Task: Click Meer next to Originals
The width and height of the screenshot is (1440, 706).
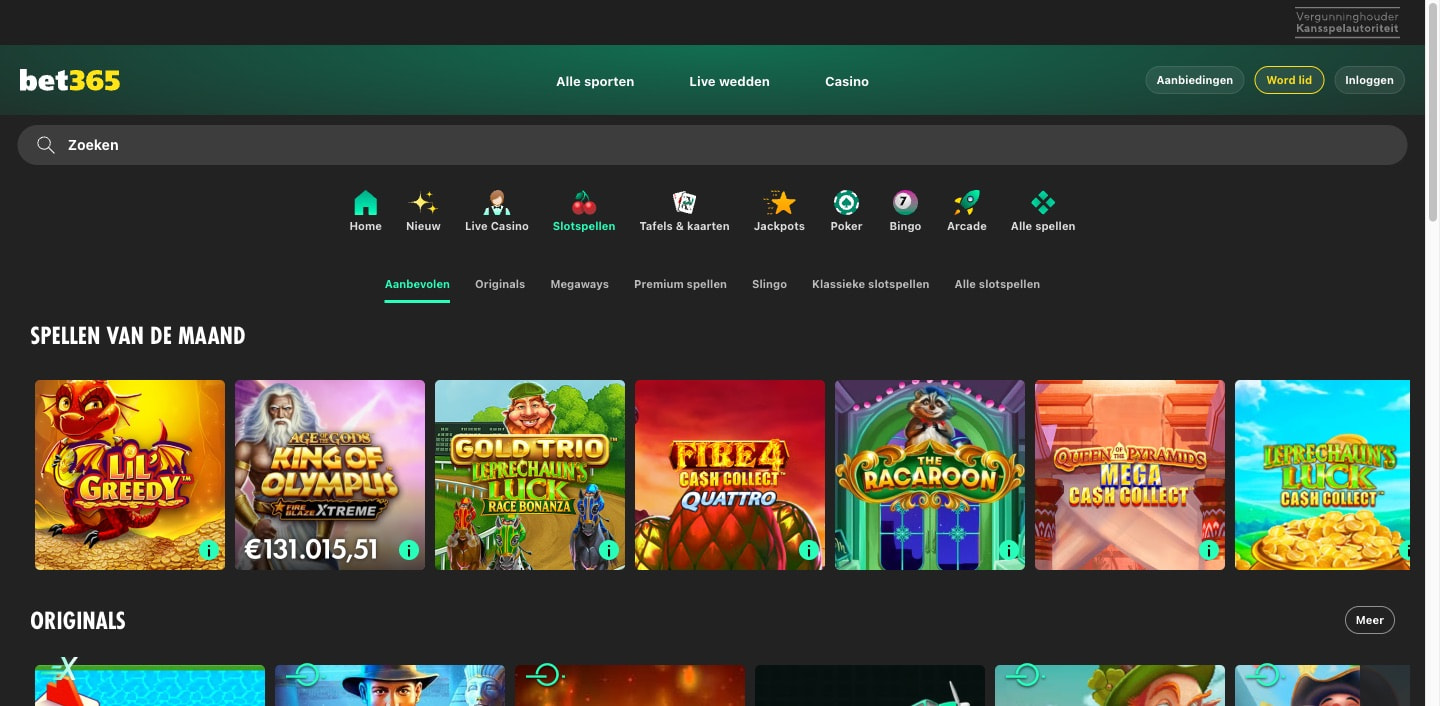Action: coord(1369,619)
